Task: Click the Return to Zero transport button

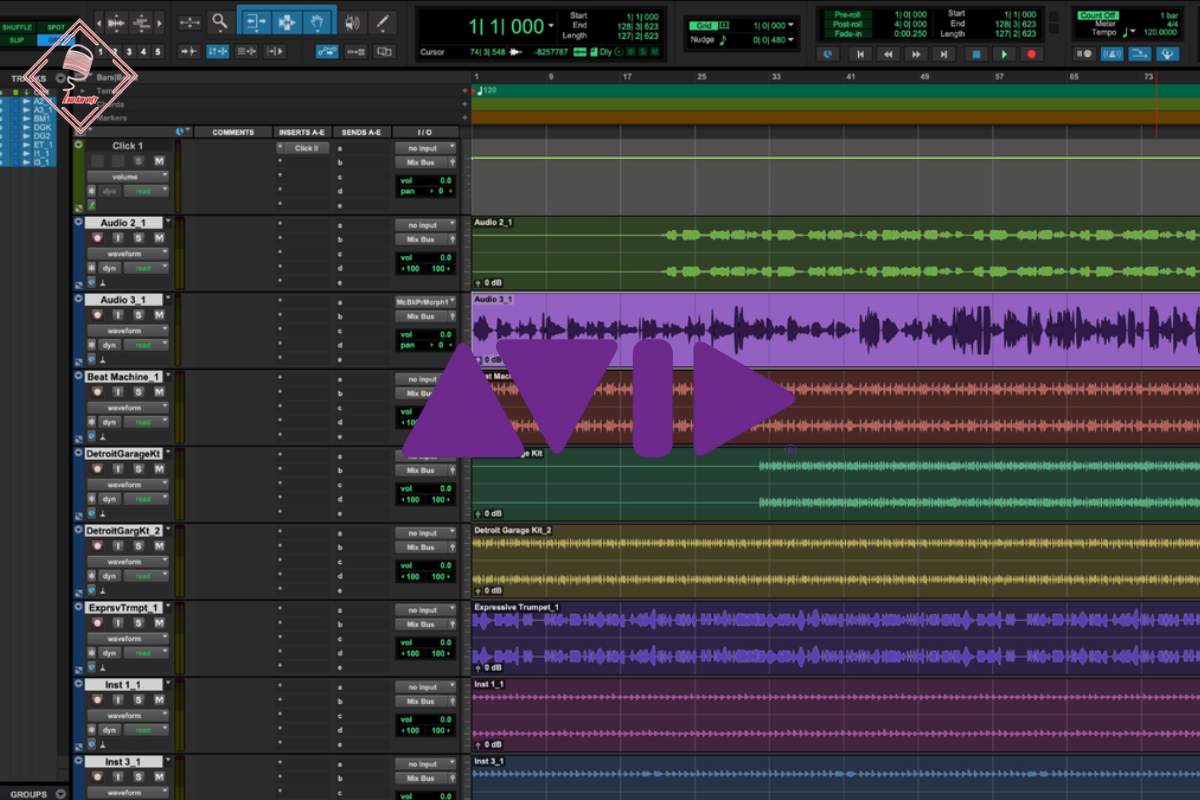Action: [x=859, y=54]
